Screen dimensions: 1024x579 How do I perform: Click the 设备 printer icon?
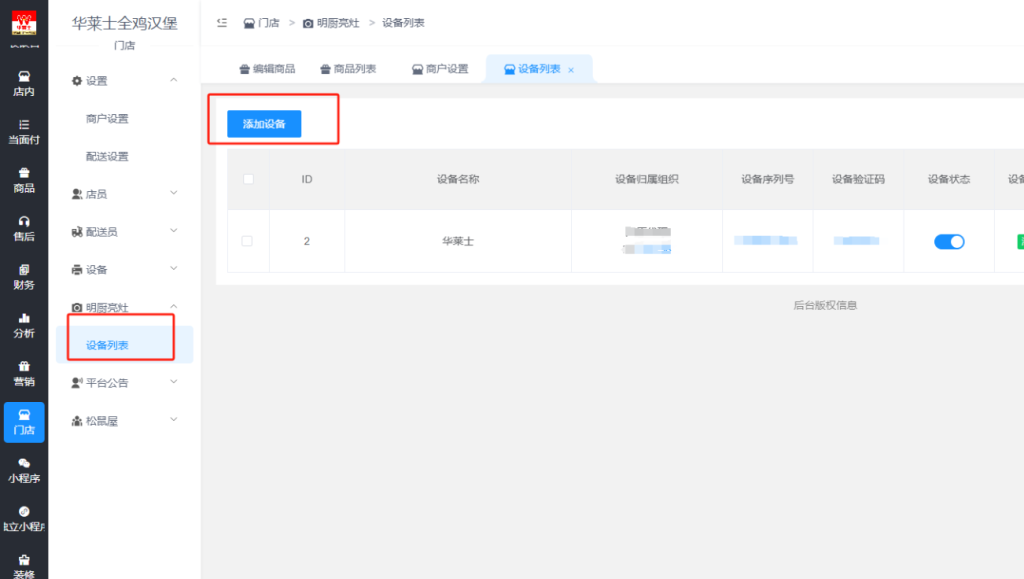pos(76,270)
